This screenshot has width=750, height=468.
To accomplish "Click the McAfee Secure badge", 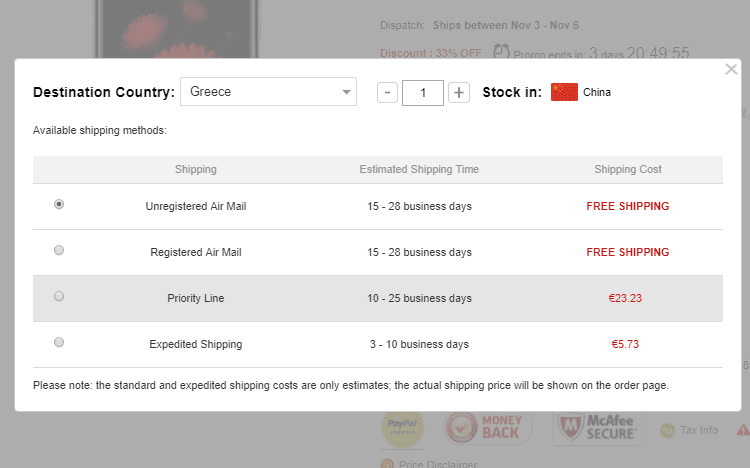I will (597, 429).
